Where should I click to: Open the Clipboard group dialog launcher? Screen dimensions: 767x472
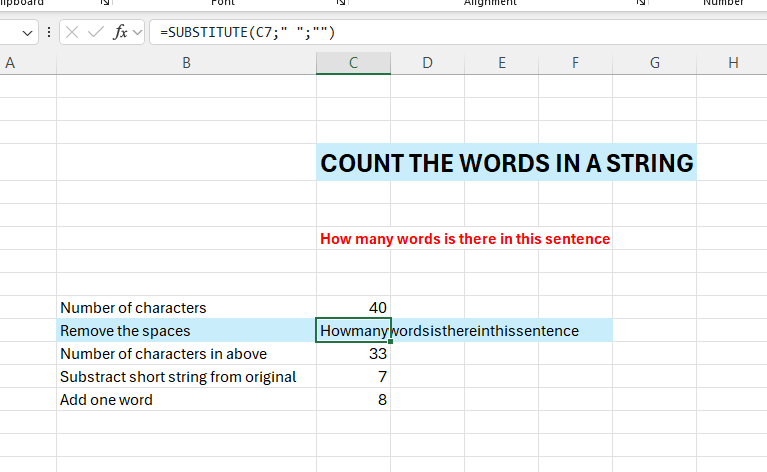[105, 3]
